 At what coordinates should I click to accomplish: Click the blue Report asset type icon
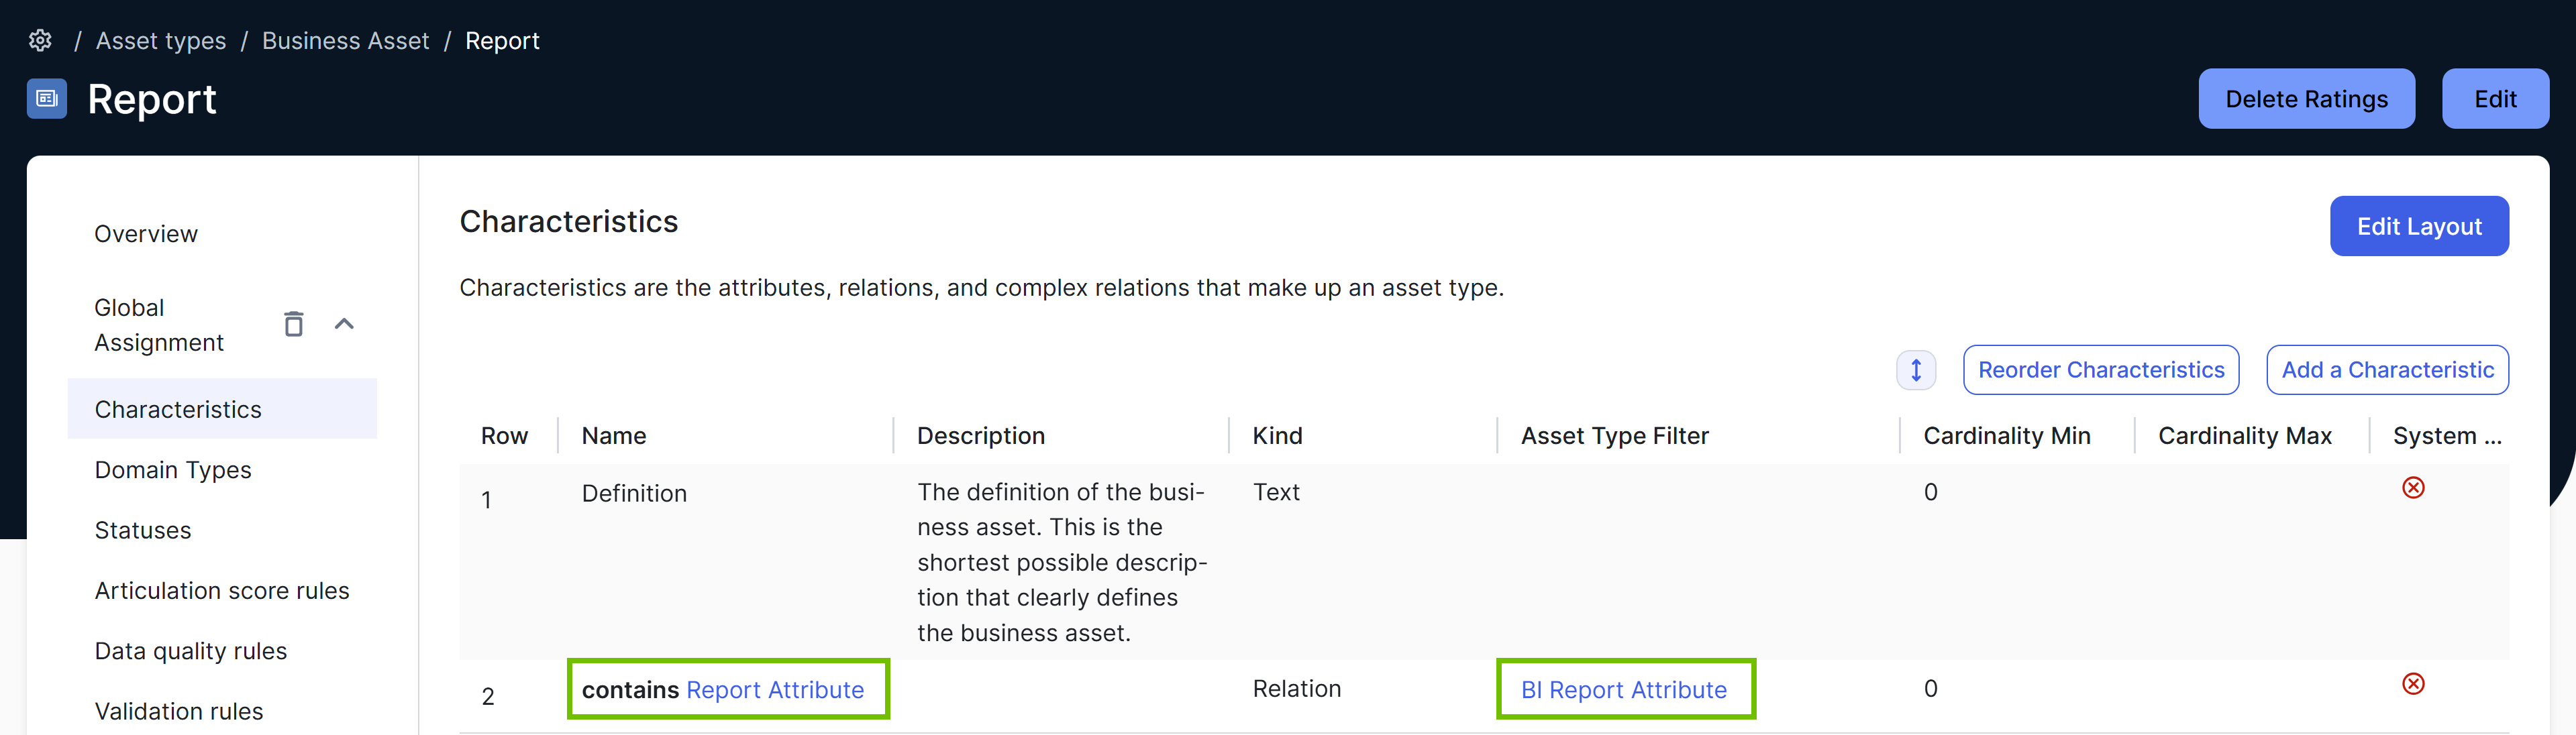click(x=46, y=99)
